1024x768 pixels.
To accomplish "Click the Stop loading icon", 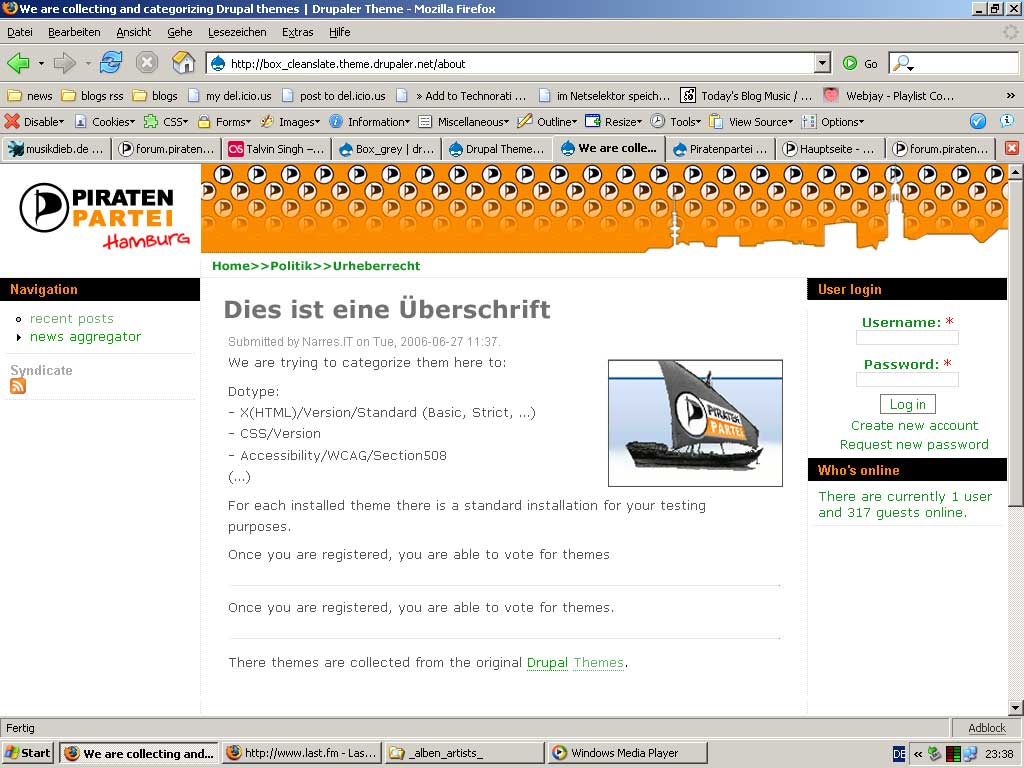I will pos(147,63).
